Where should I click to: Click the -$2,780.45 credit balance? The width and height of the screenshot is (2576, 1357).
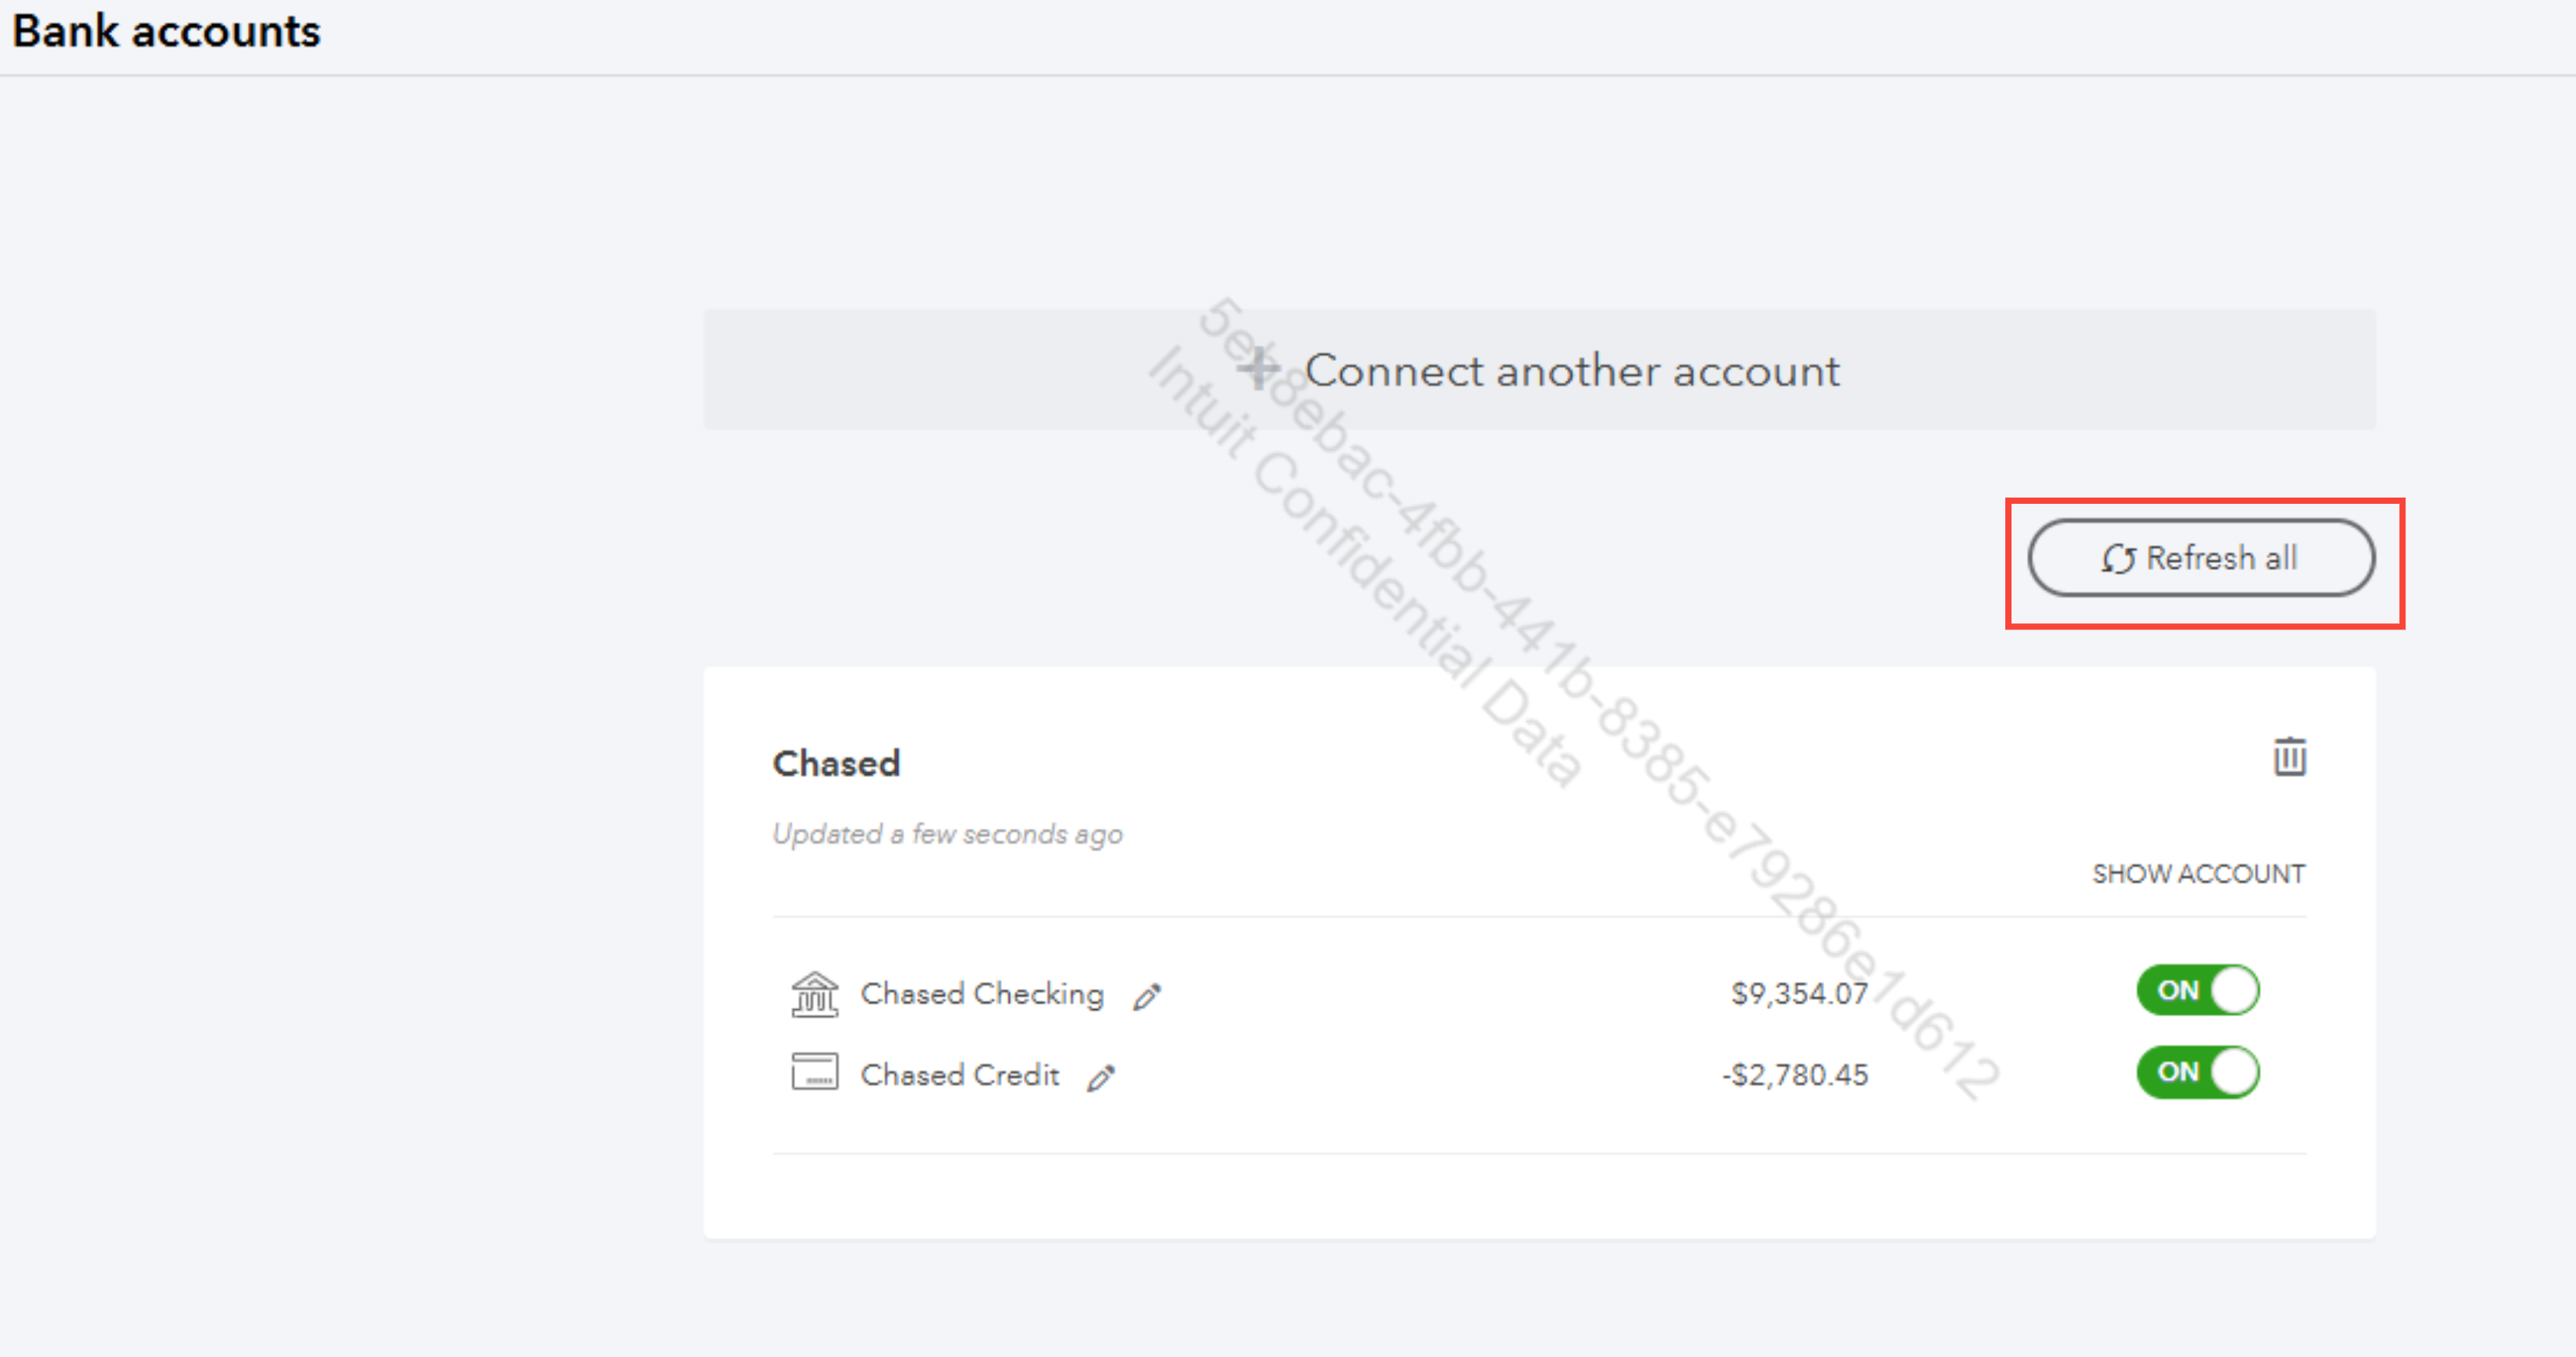[x=1795, y=1075]
